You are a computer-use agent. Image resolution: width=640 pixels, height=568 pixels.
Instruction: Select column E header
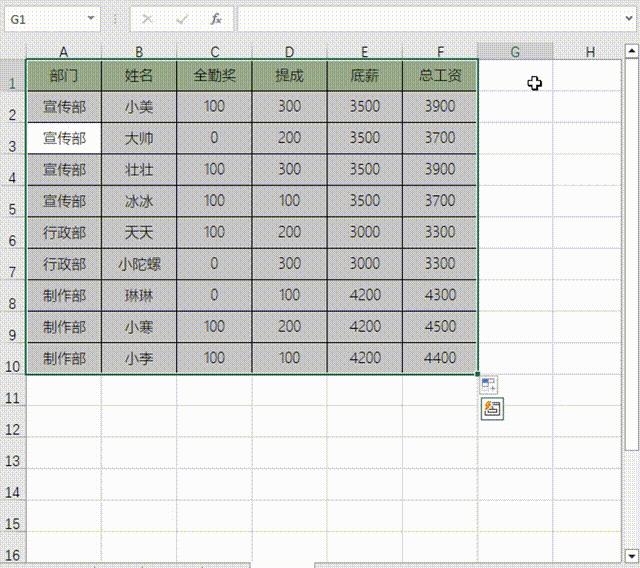pyautogui.click(x=364, y=52)
